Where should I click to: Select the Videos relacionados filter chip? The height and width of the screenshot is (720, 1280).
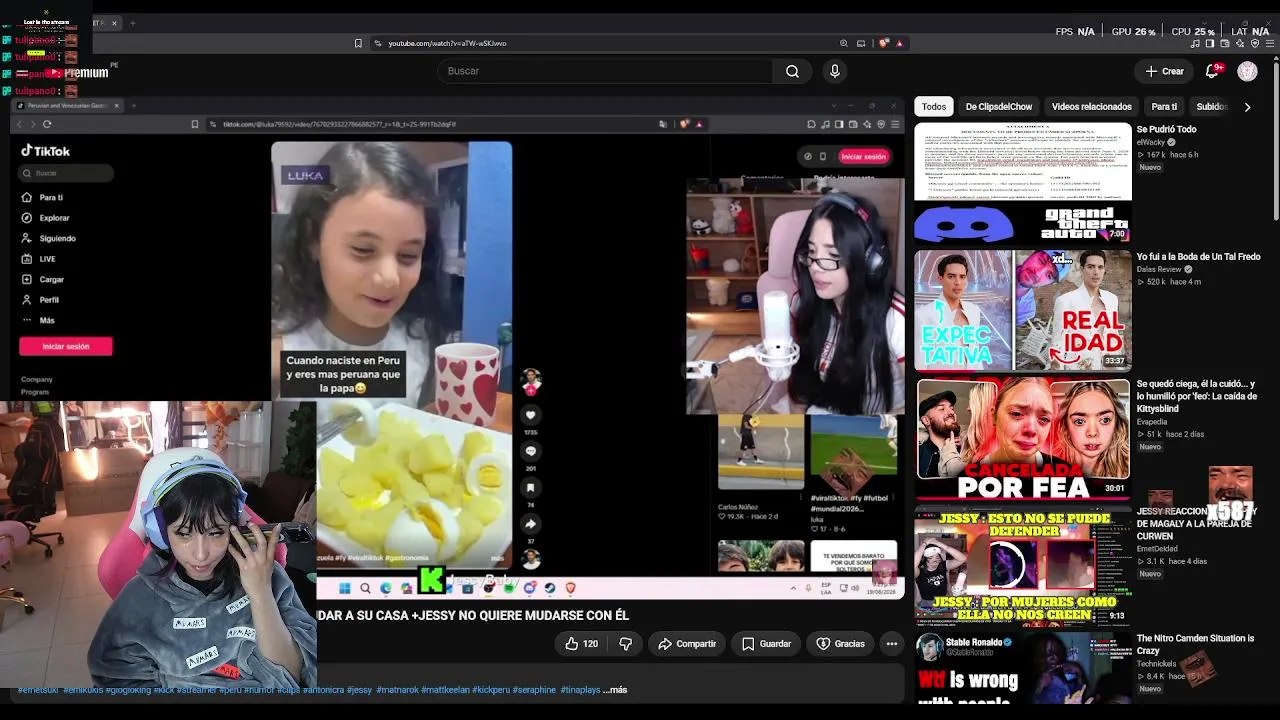(x=1092, y=107)
